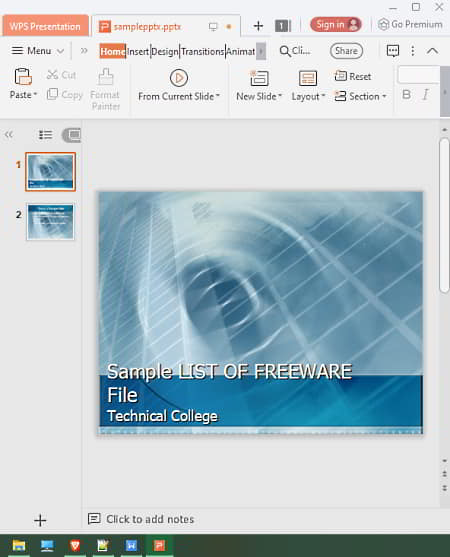450x557 pixels.
Task: Select the Format Painter tool
Action: pyautogui.click(x=105, y=89)
